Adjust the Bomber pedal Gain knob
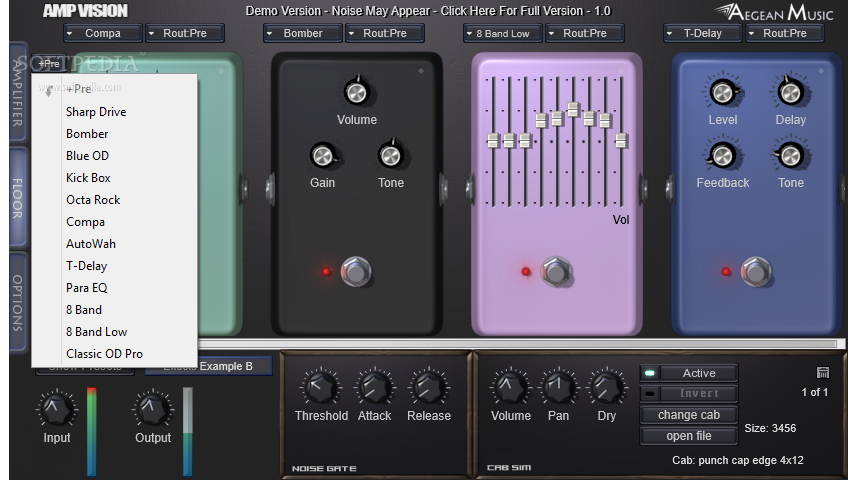Screen dimensions: 848x480 (323, 156)
